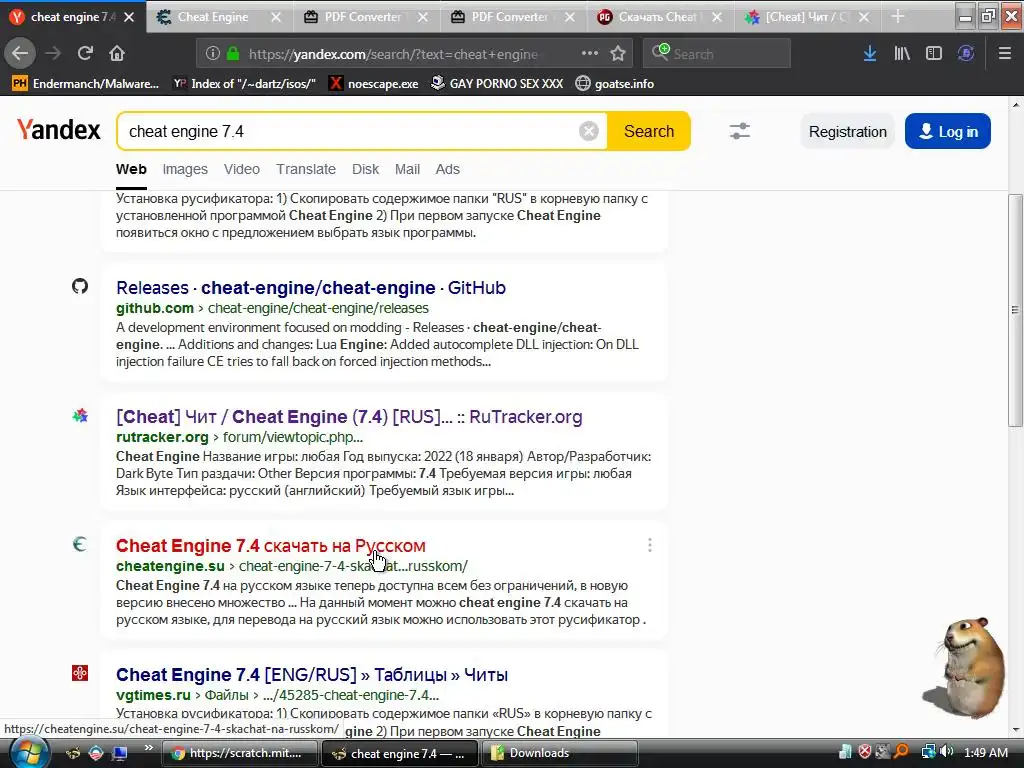This screenshot has height=768, width=1024.
Task: Open Cheat Engine 7.4 скачать на Русском link
Action: 270,545
